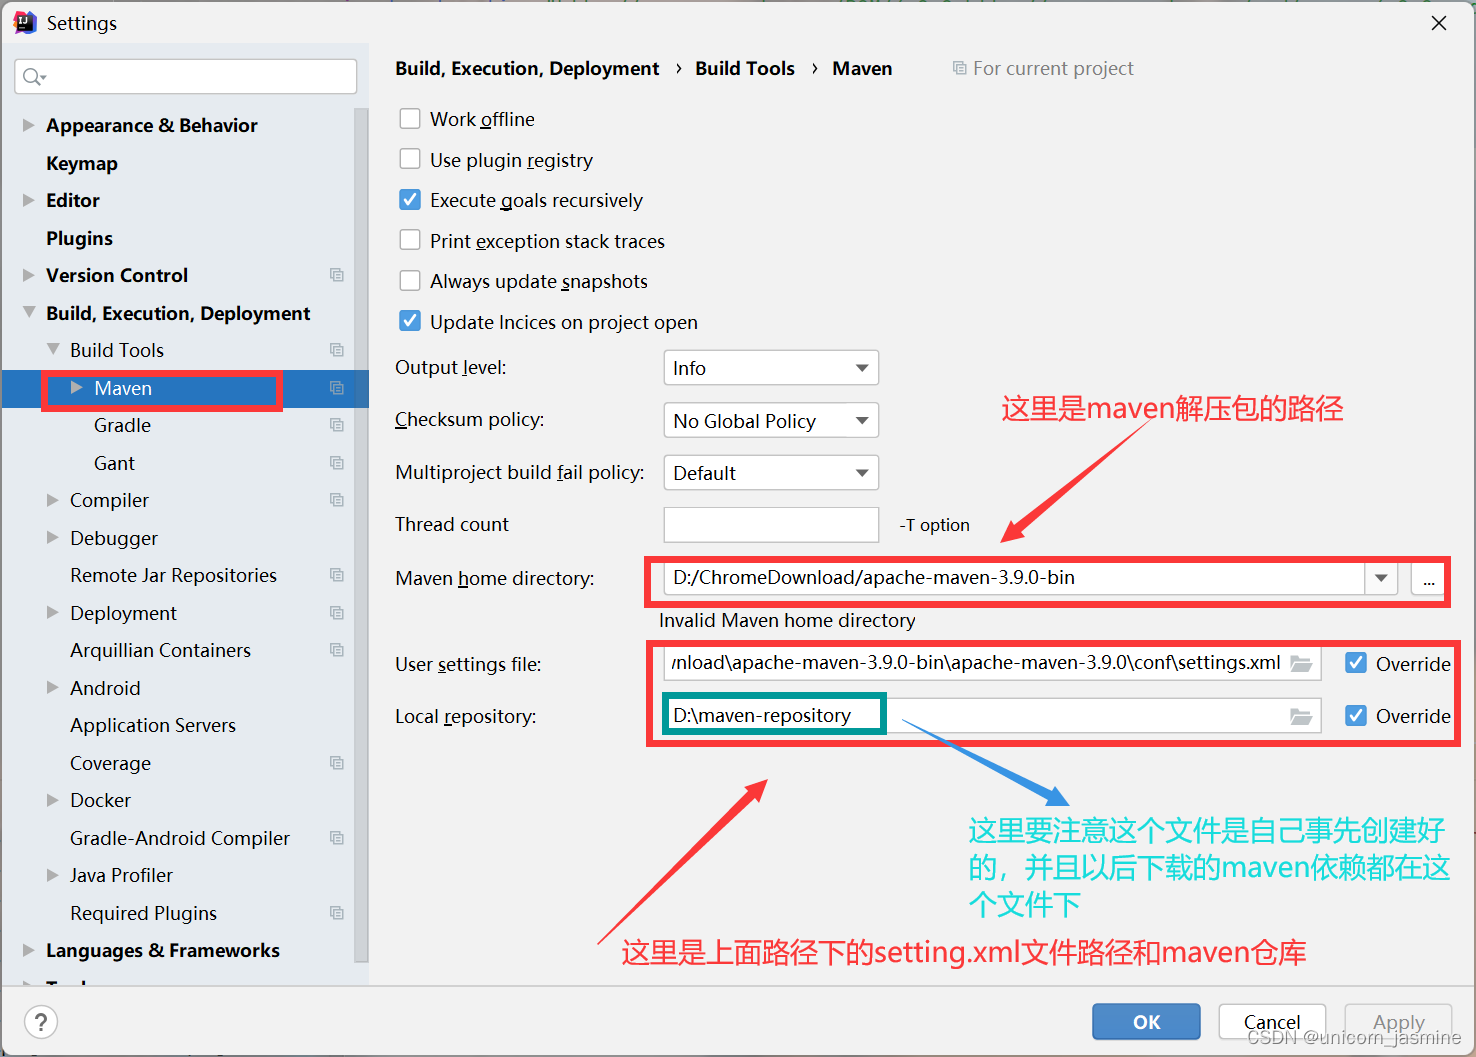Image resolution: width=1476 pixels, height=1057 pixels.
Task: Click the project-level icon beside Maven
Action: (x=337, y=388)
